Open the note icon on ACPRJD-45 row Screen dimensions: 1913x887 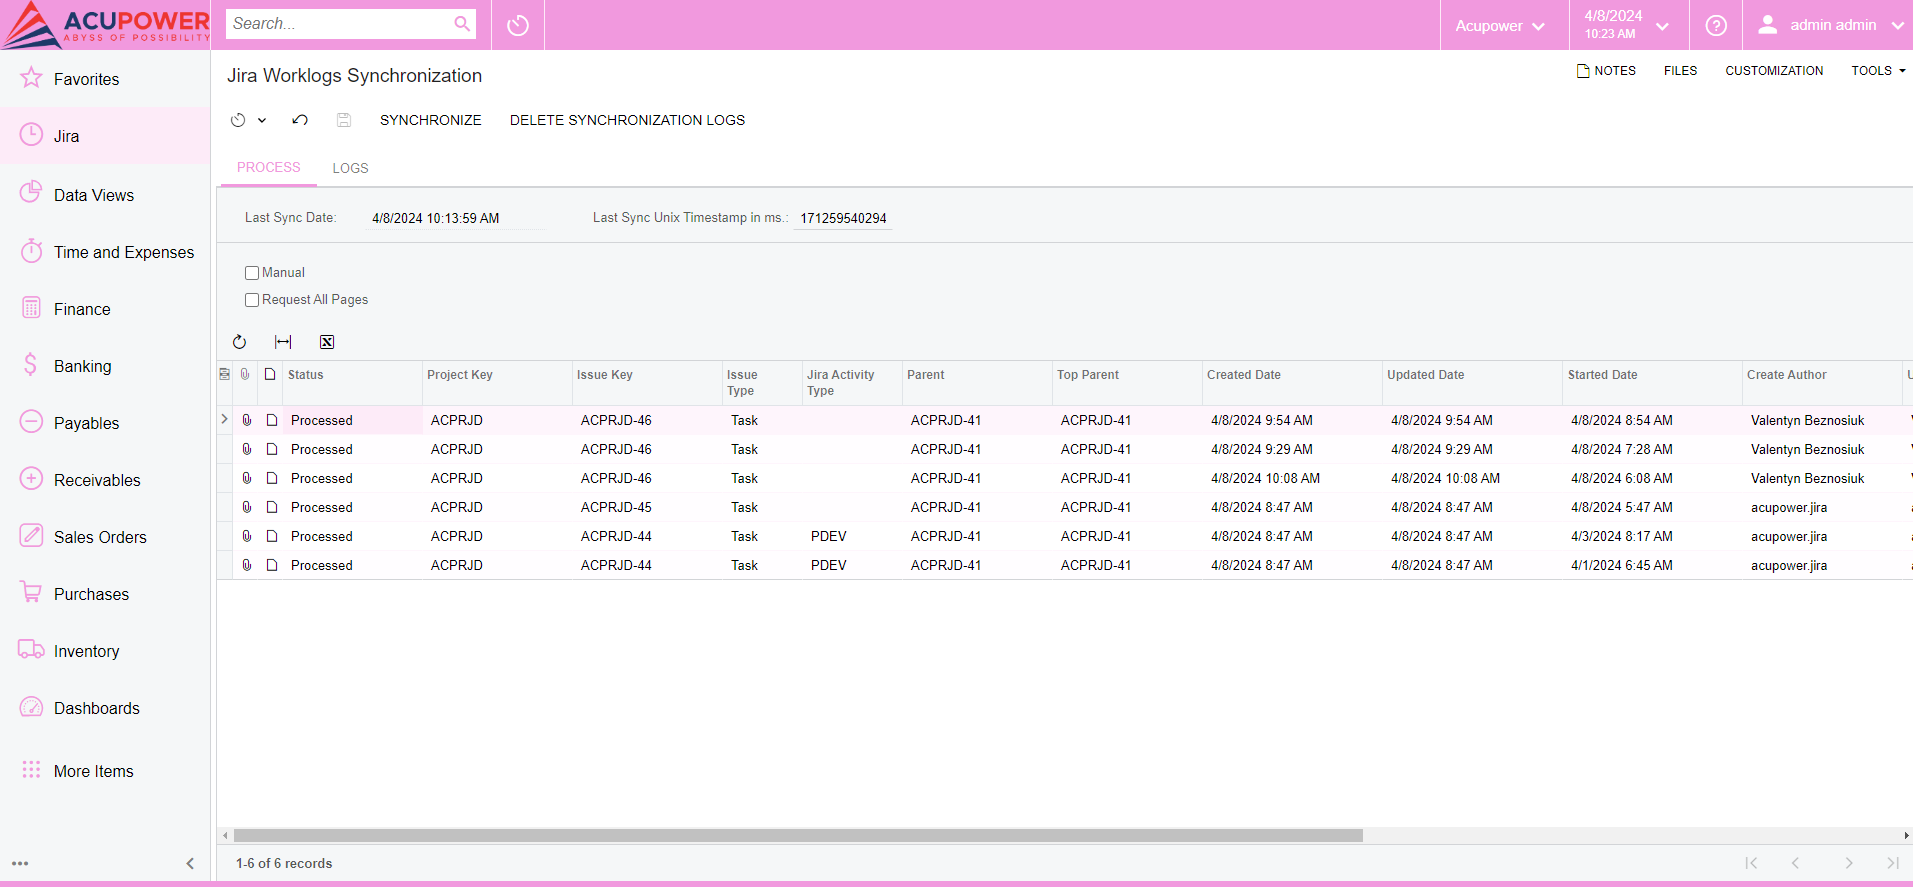point(272,507)
